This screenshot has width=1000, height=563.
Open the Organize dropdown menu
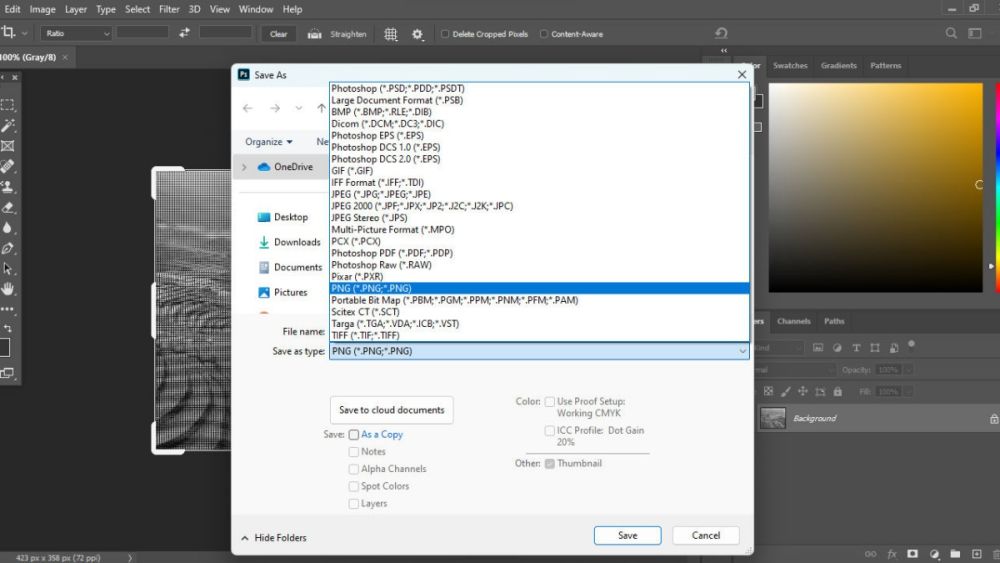[268, 142]
